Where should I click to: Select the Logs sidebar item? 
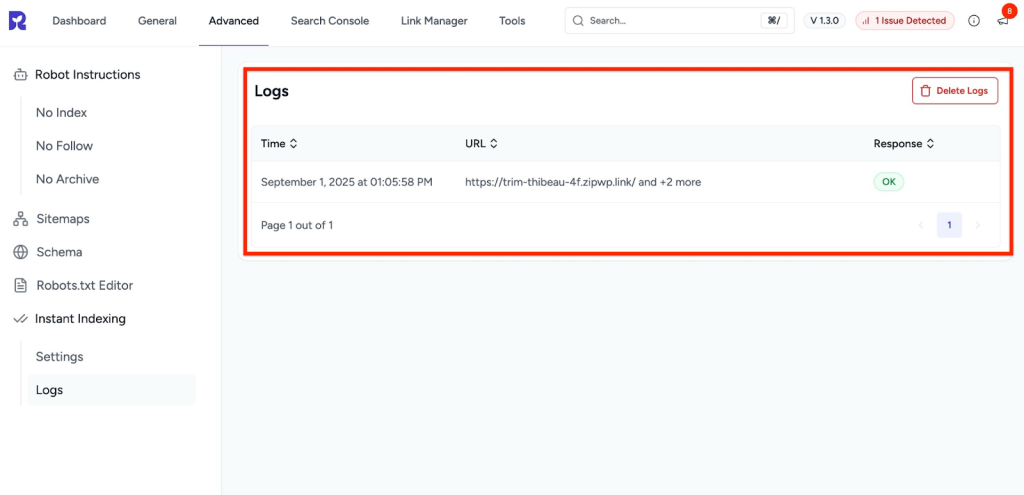(112, 390)
